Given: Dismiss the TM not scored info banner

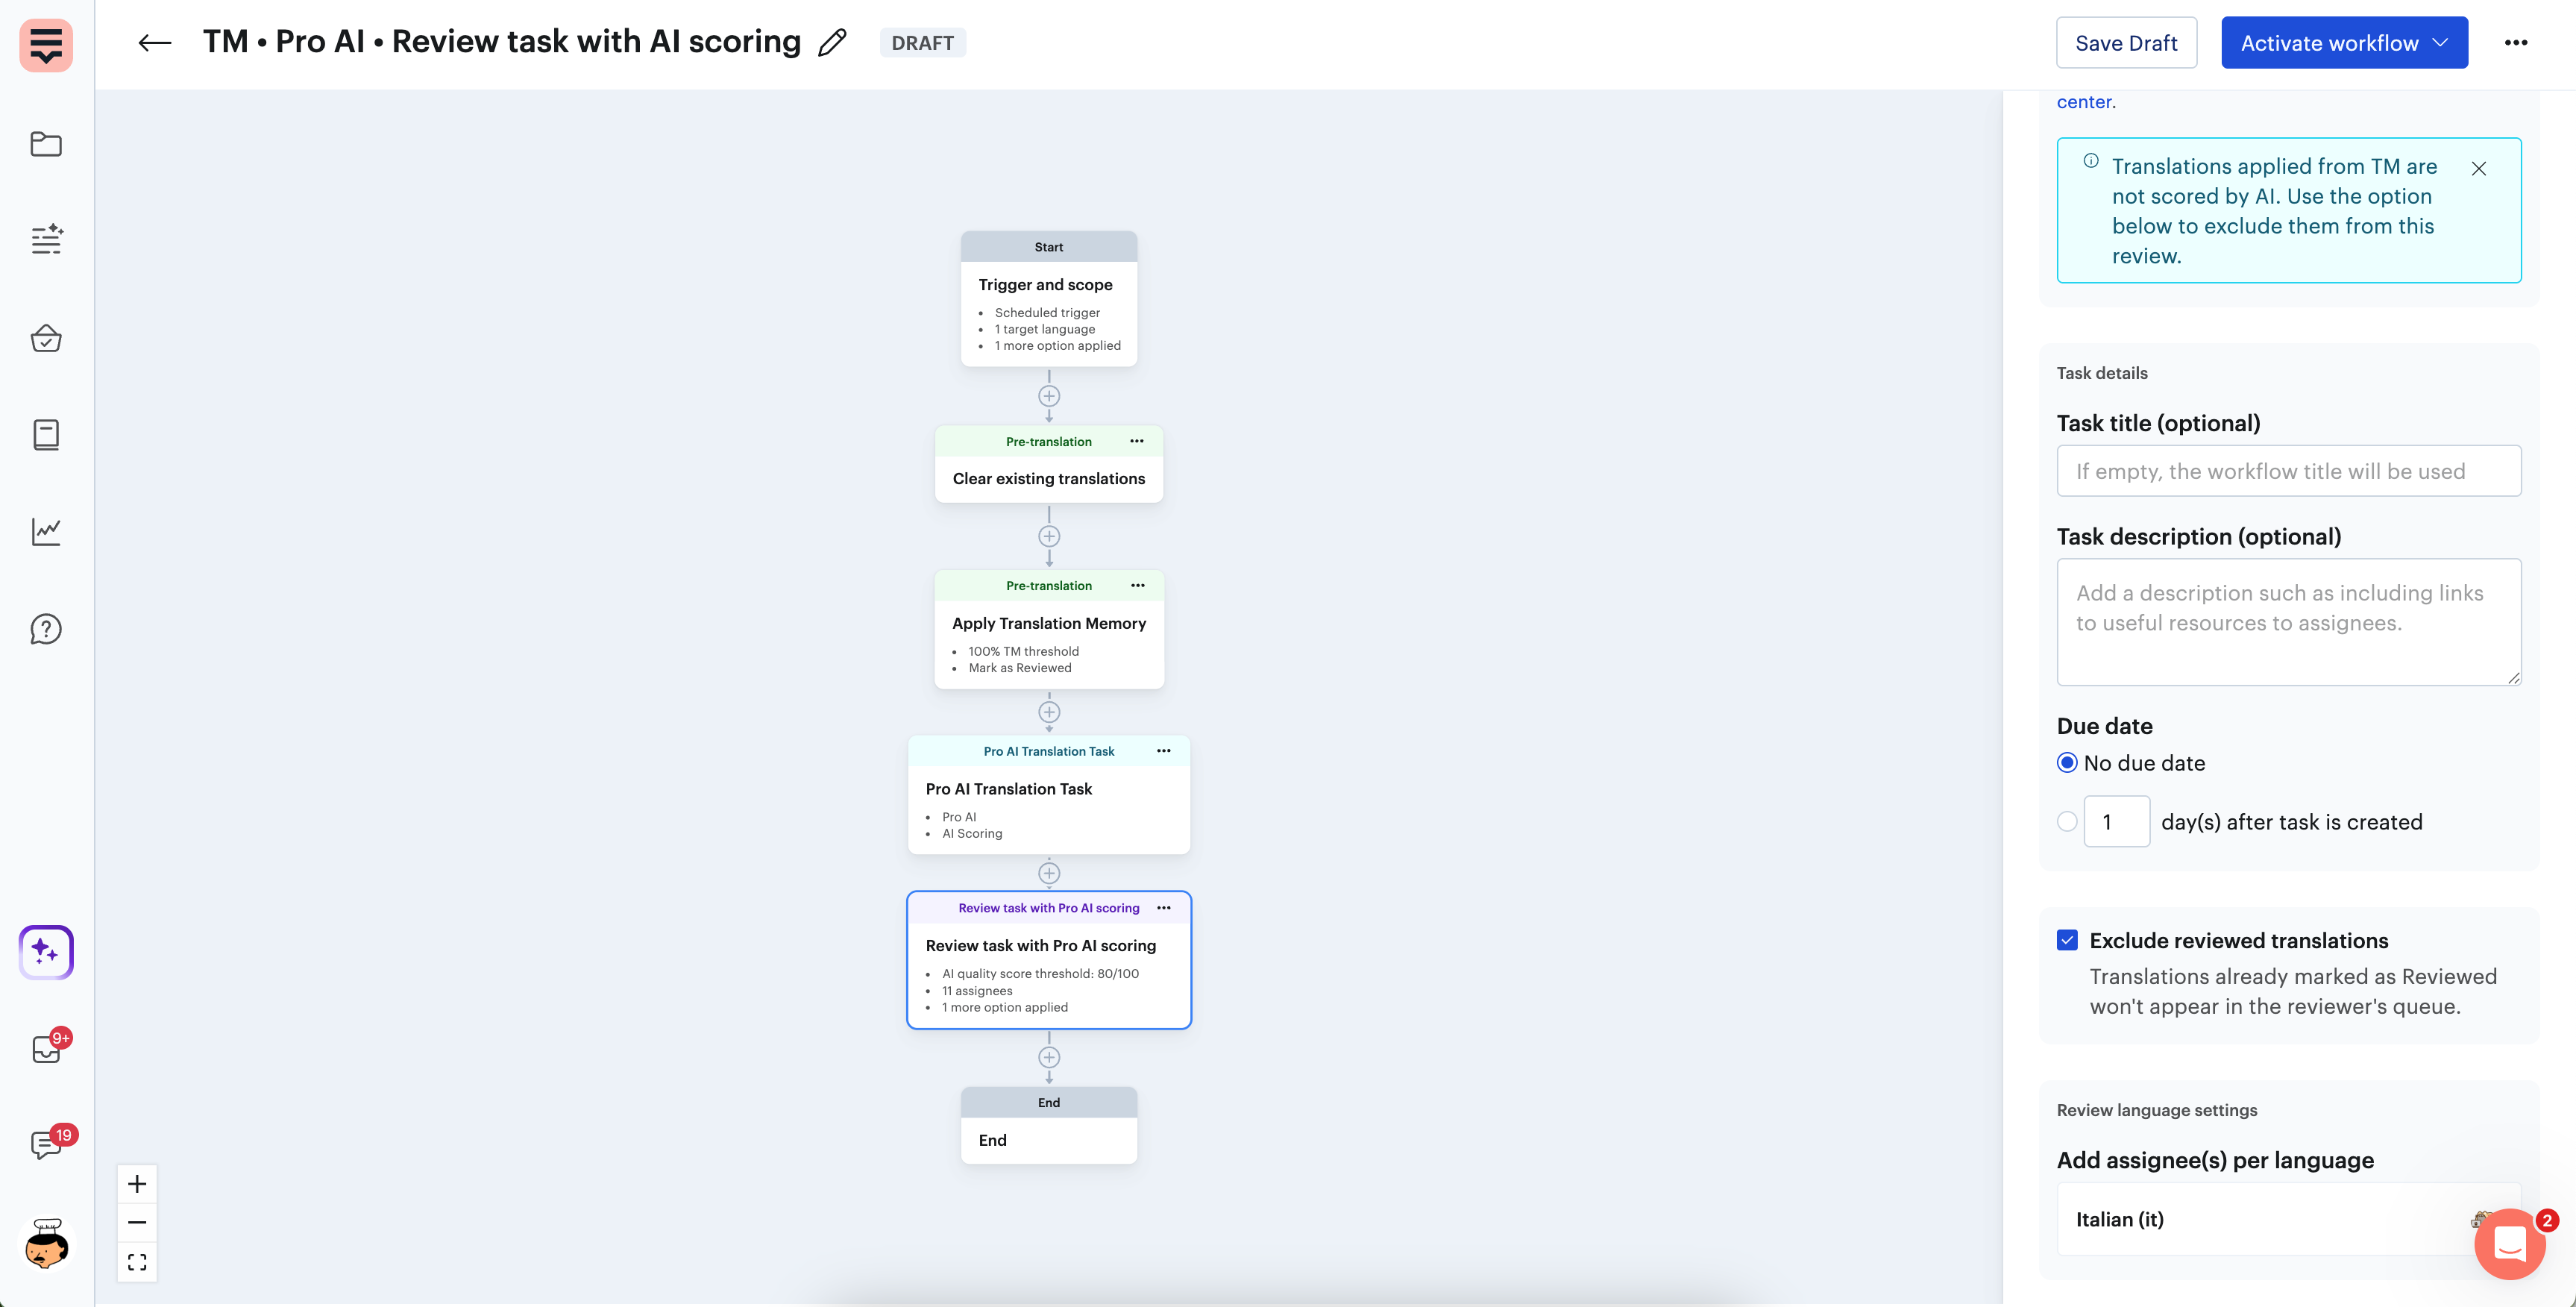Looking at the screenshot, I should (2479, 168).
